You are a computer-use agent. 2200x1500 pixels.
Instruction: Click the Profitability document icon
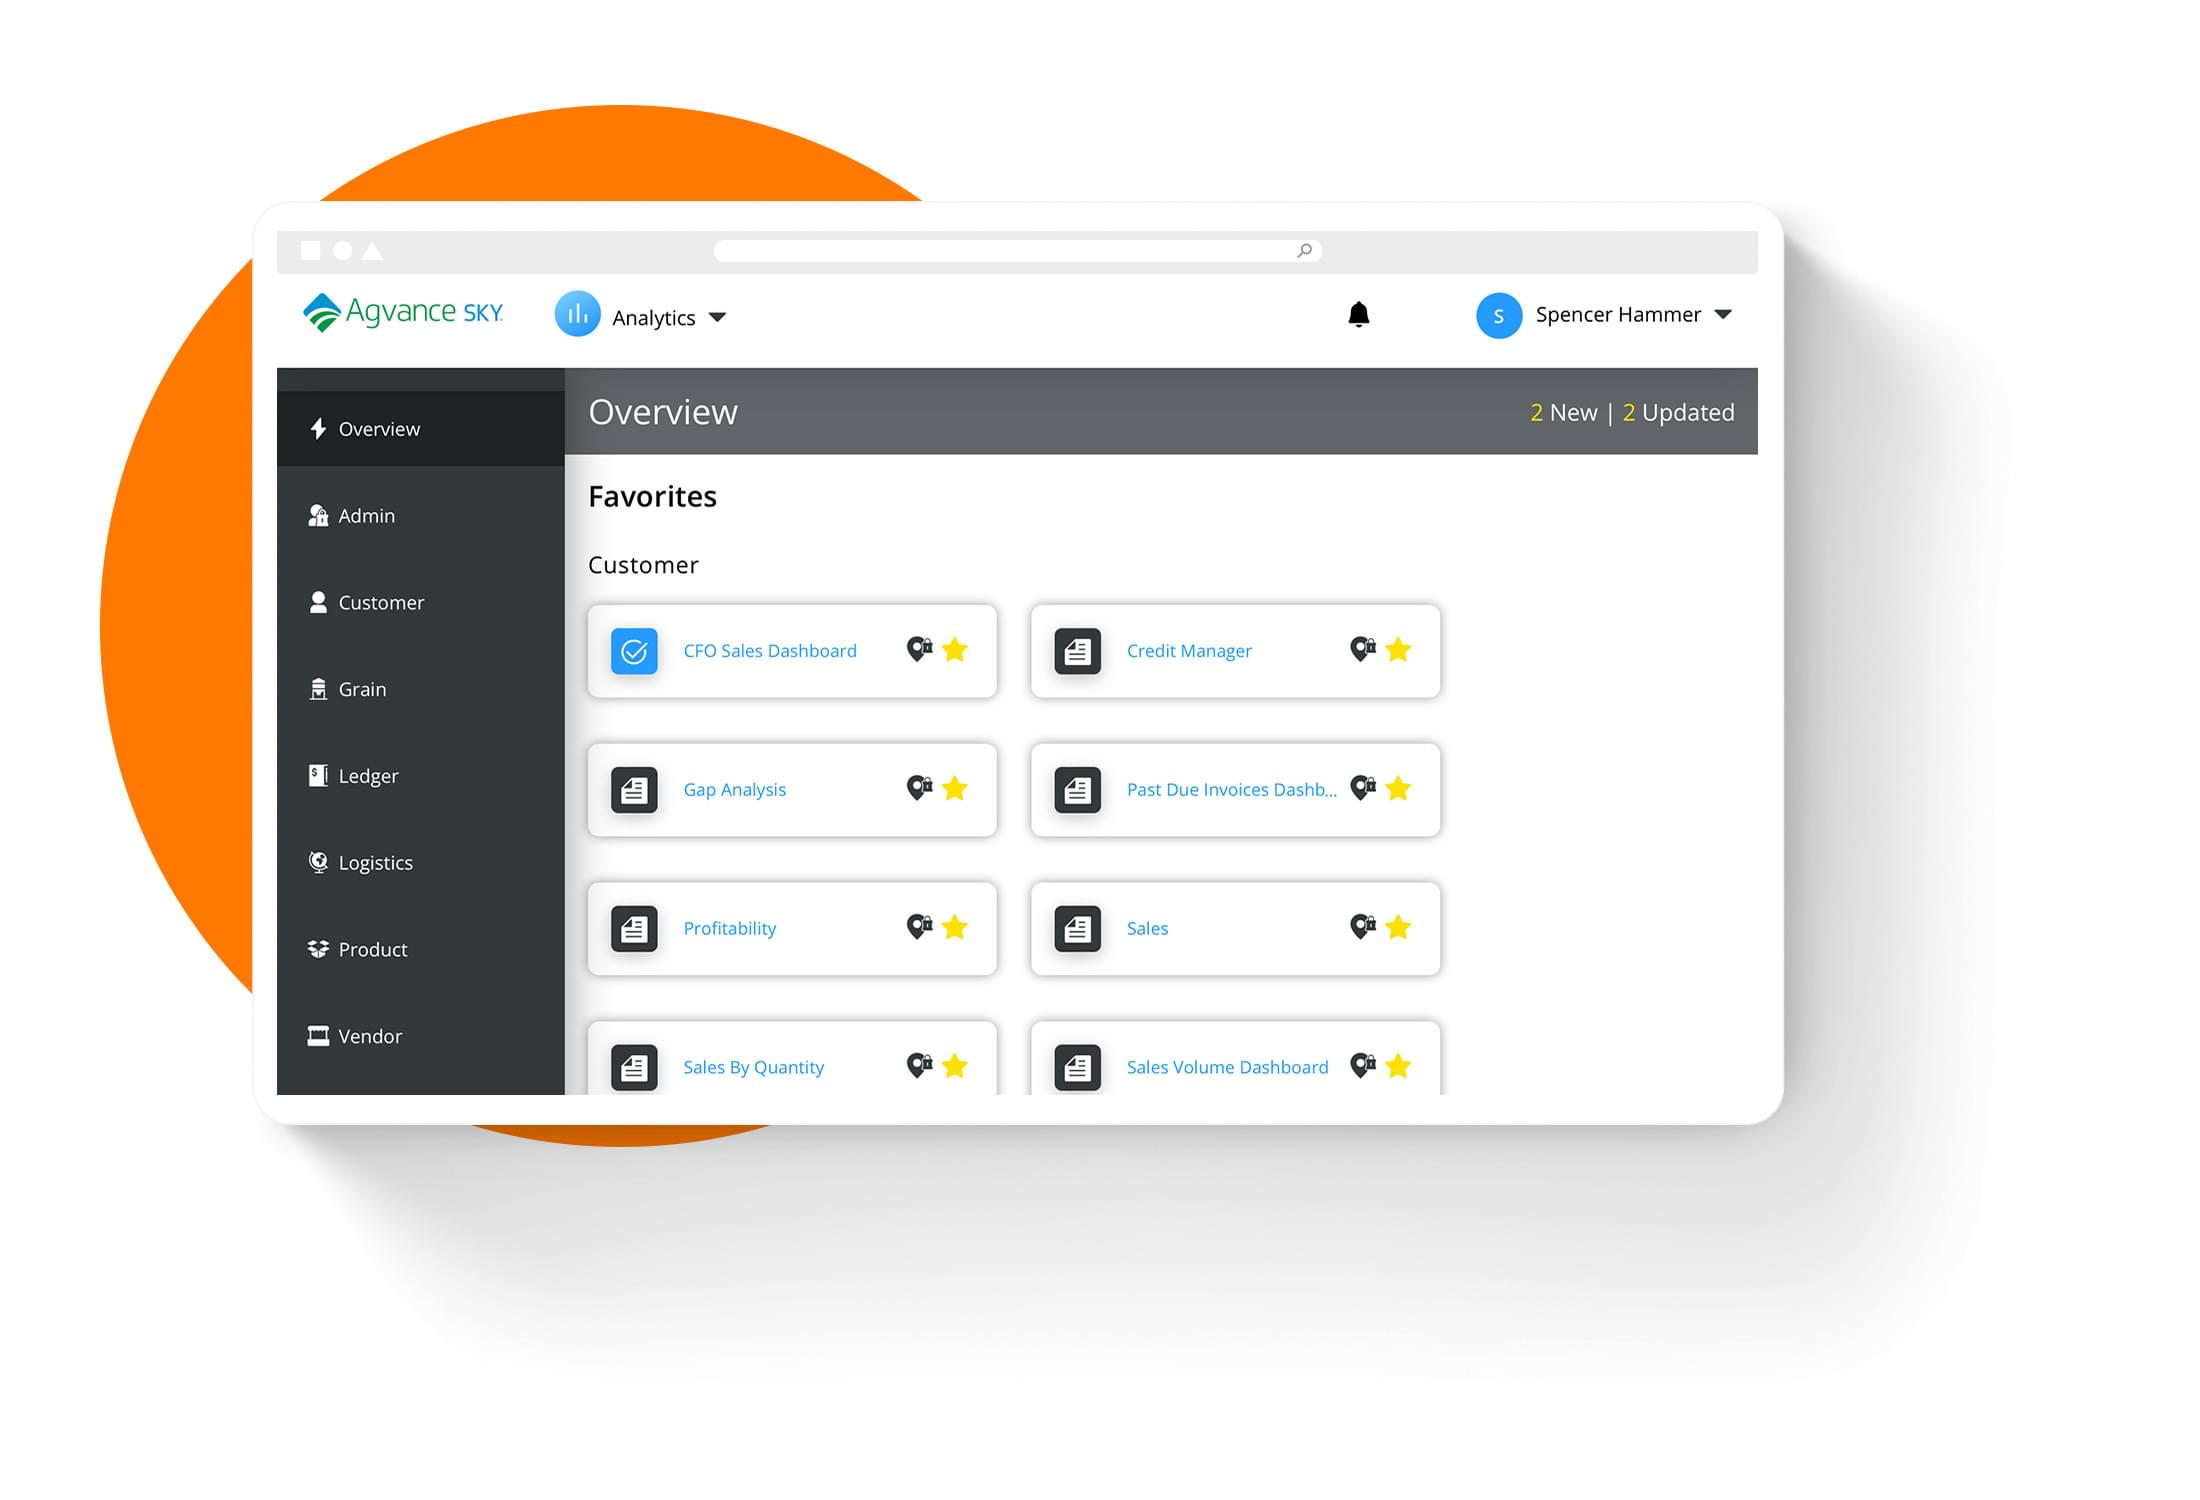point(634,930)
